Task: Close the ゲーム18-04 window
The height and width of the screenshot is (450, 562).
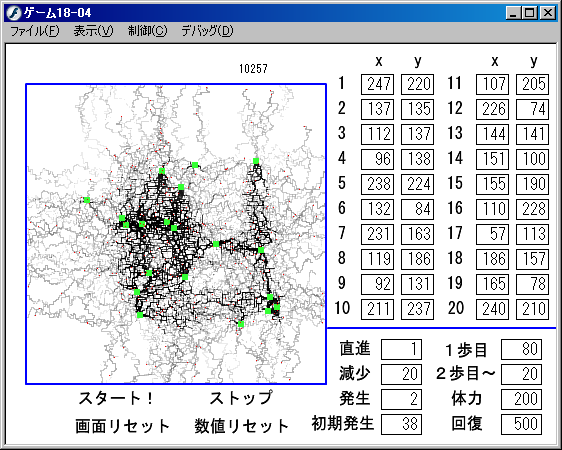Action: click(548, 13)
